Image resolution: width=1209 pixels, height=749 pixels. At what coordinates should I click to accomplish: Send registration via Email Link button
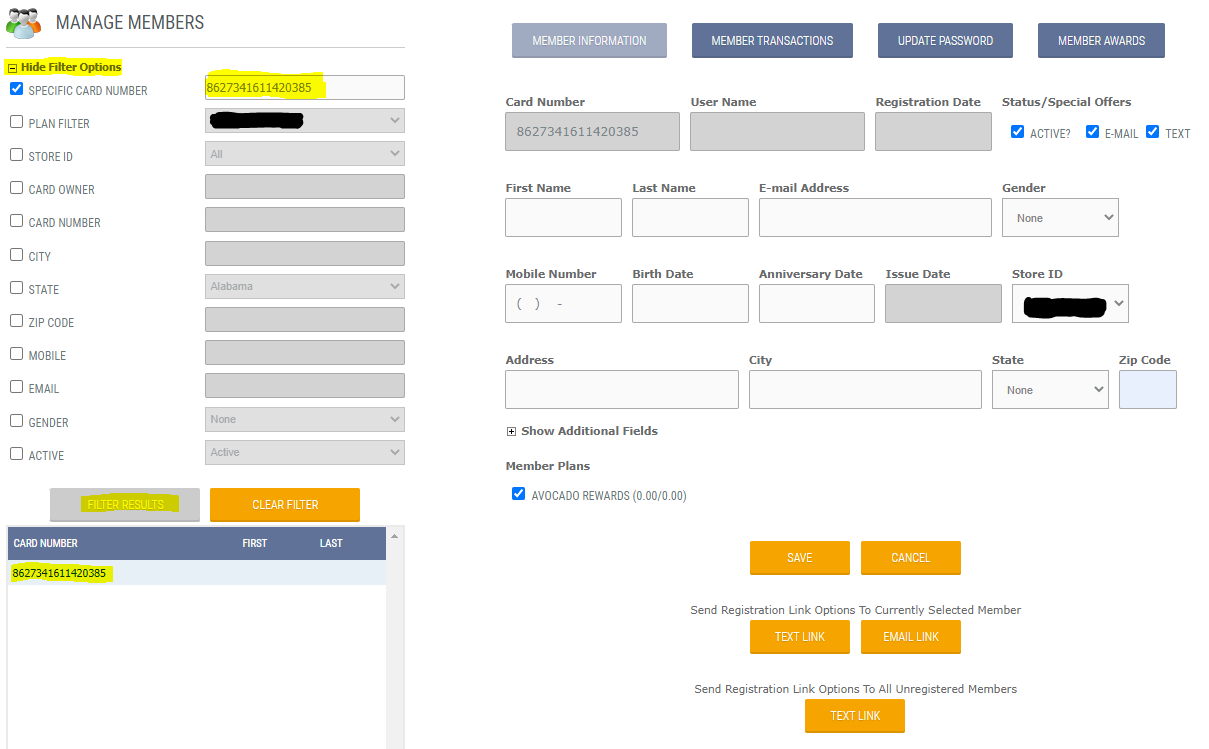(910, 637)
